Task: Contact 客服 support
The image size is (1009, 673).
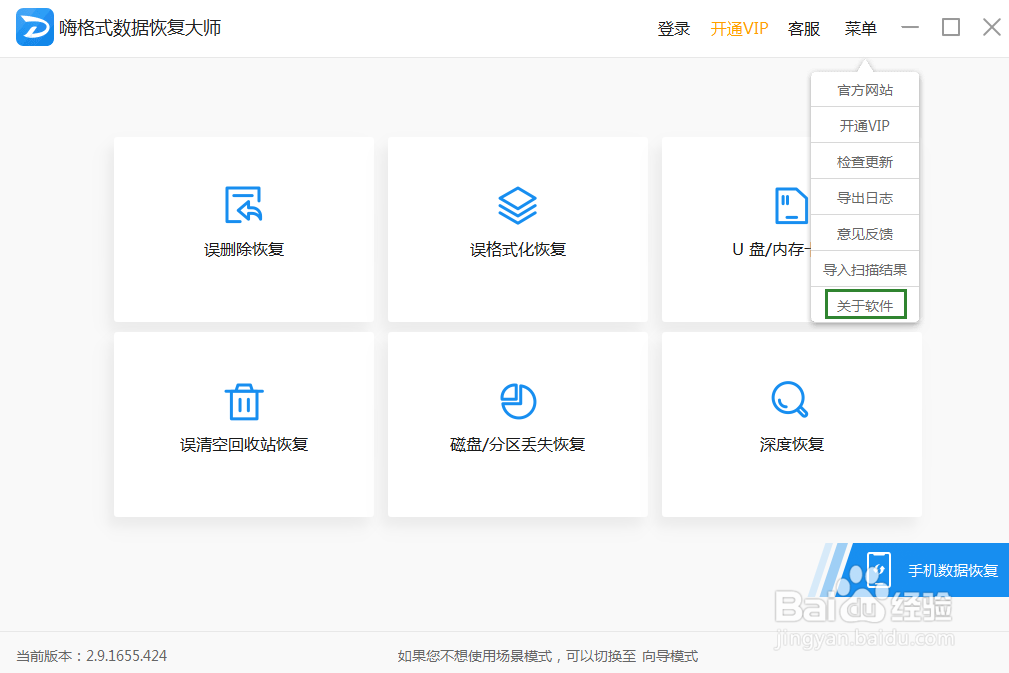Action: (804, 28)
